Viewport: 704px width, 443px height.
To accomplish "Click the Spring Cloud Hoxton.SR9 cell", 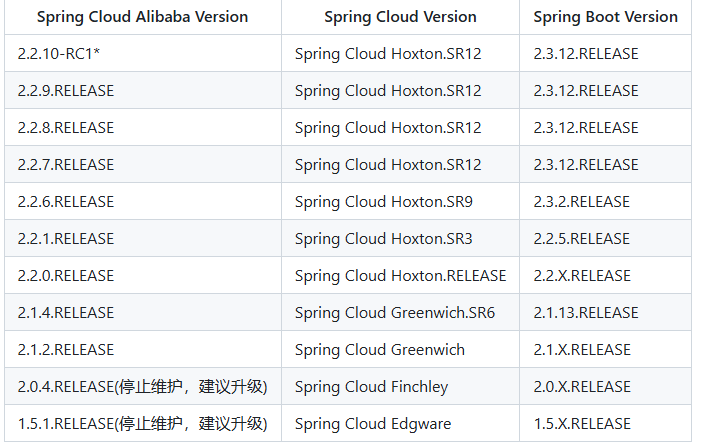I will [383, 202].
